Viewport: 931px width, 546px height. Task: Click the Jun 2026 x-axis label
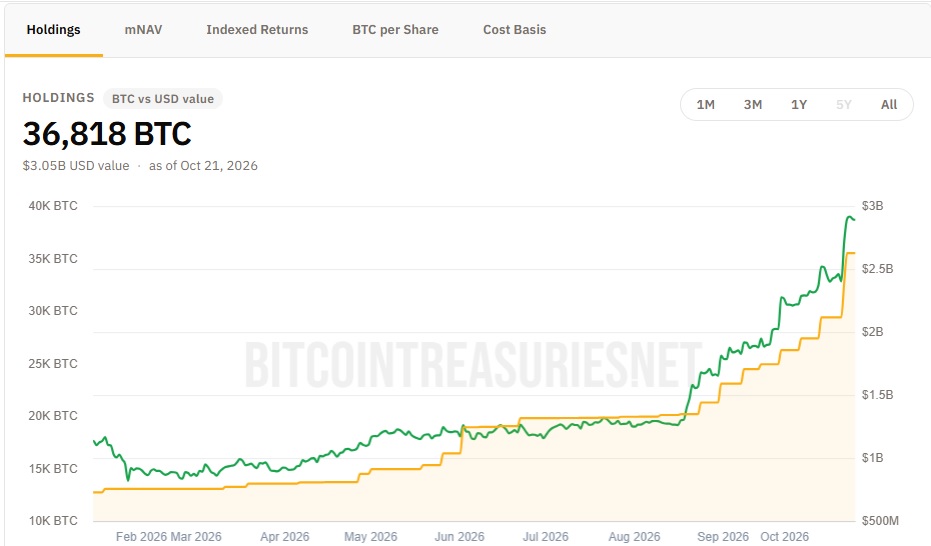460,537
